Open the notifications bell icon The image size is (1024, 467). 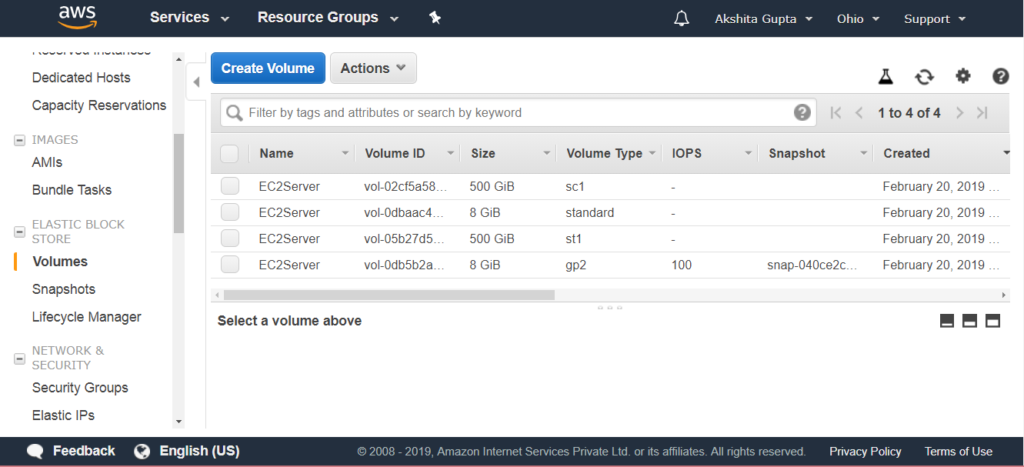[681, 18]
